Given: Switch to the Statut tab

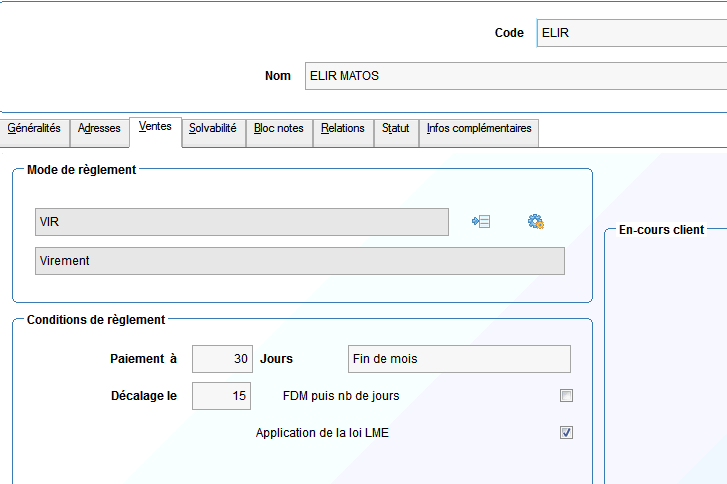Looking at the screenshot, I should 396,129.
